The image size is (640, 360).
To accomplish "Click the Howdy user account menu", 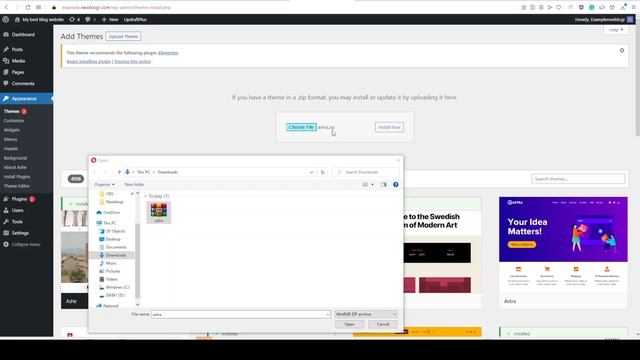I will (x=604, y=19).
